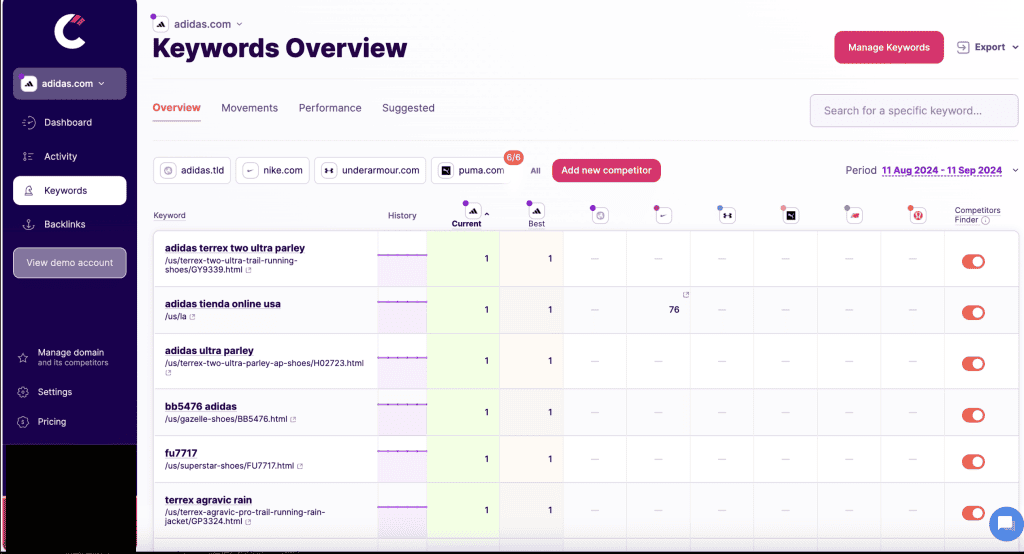The height and width of the screenshot is (554, 1024).
Task: Click the app logo in the sidebar
Action: pyautogui.click(x=70, y=31)
